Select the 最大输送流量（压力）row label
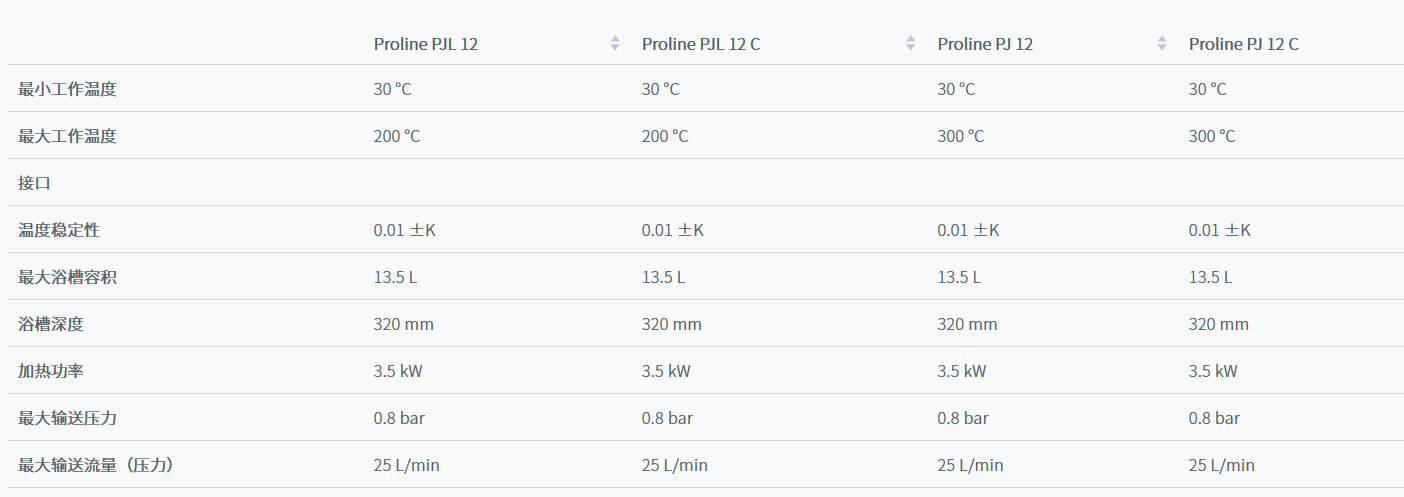Viewport: 1404px width, 497px height. click(x=102, y=465)
